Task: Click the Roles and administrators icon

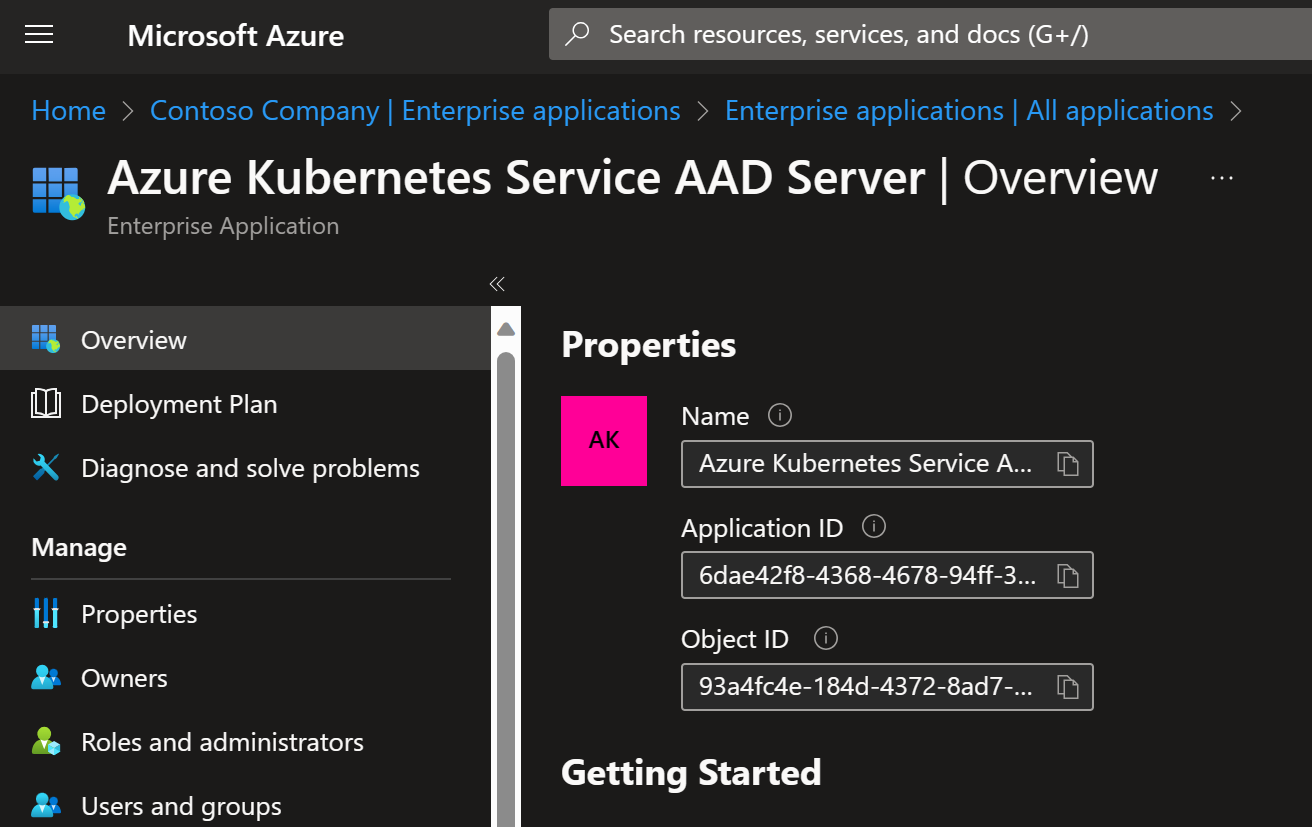Action: [46, 742]
